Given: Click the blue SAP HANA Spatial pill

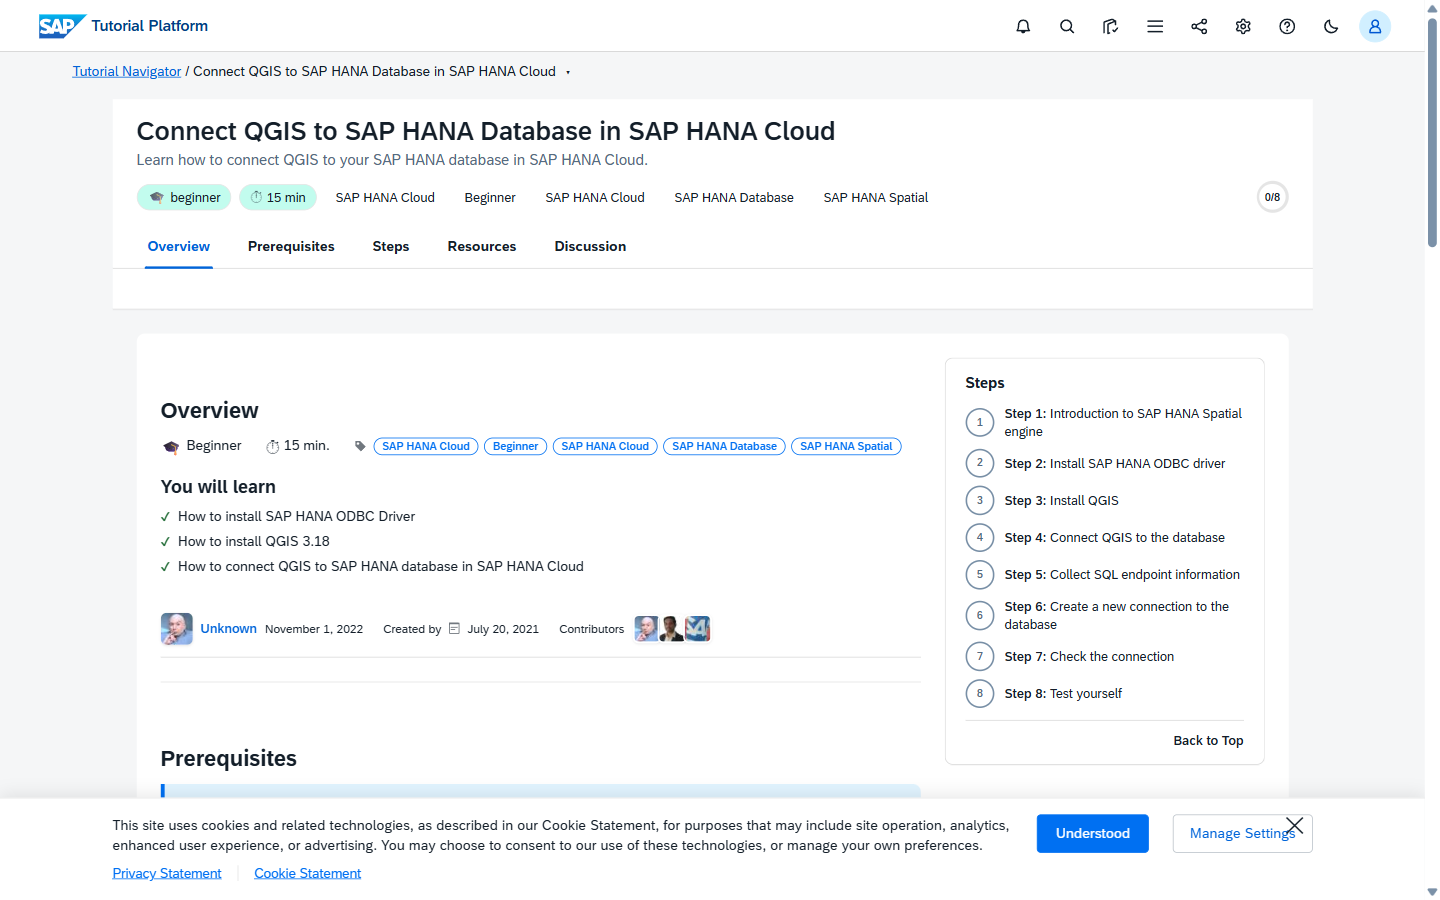Looking at the screenshot, I should click(846, 446).
